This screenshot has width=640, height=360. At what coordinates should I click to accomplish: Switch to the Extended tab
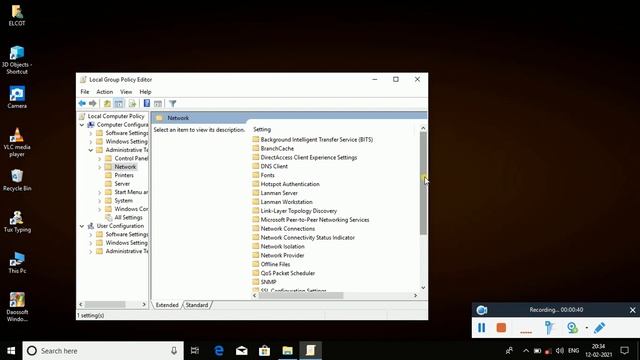click(x=167, y=305)
